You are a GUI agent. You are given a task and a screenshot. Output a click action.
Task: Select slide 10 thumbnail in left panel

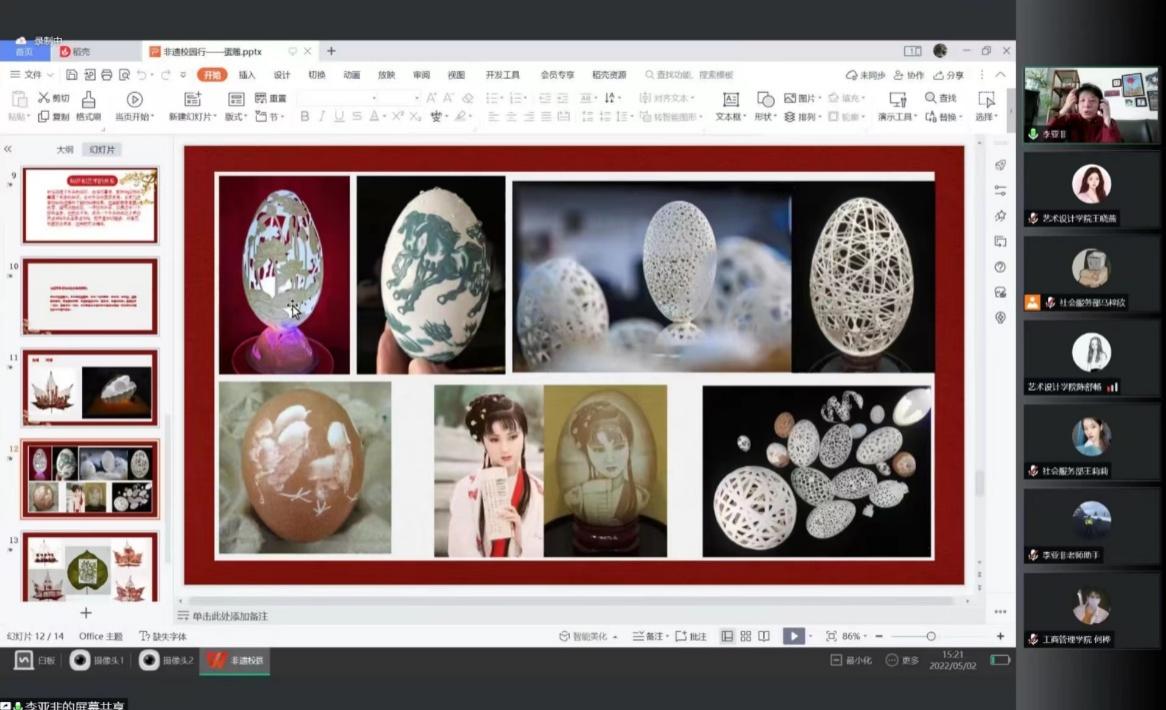(x=88, y=295)
